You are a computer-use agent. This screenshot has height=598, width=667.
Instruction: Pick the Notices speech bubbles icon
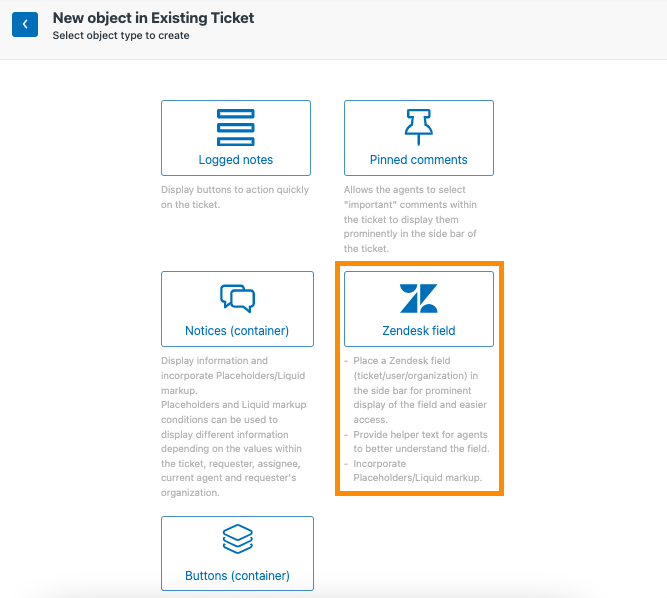(237, 299)
